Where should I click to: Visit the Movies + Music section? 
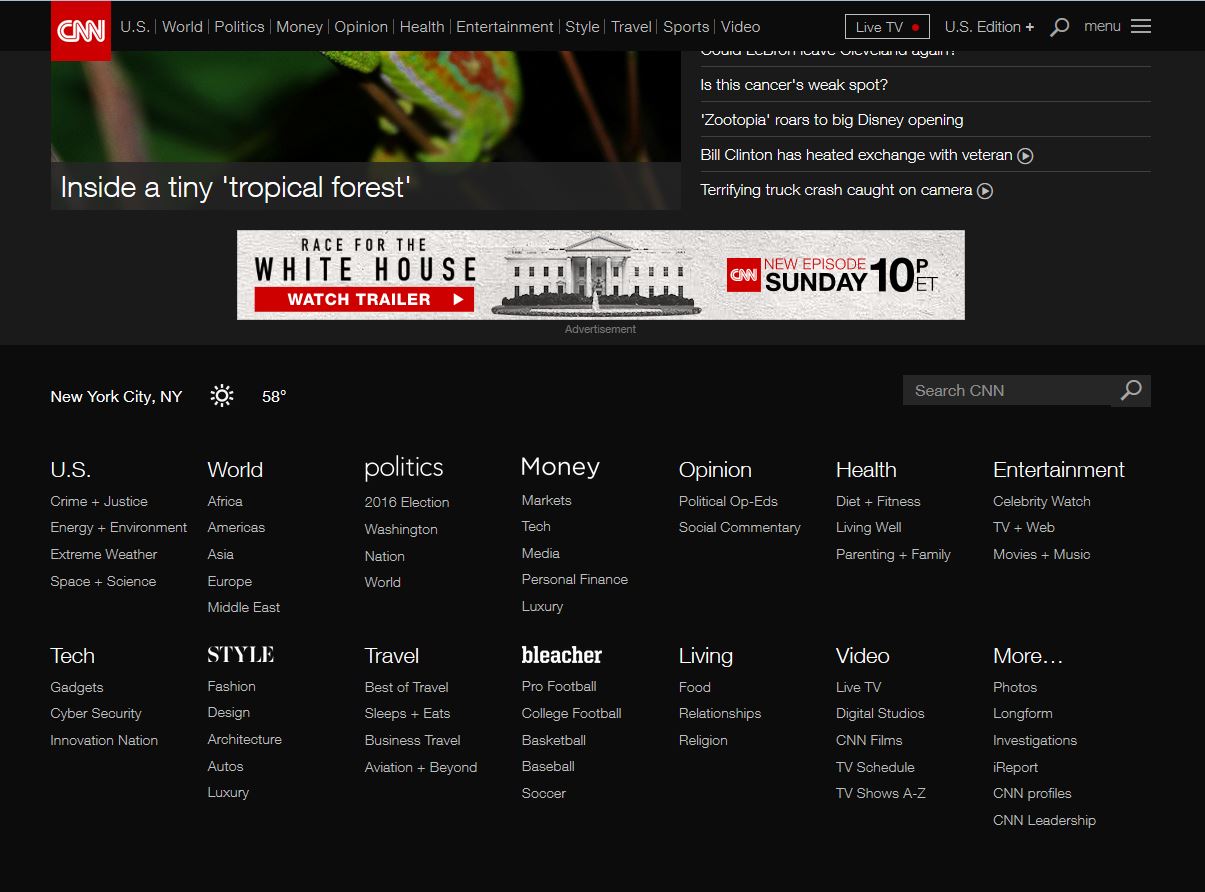(x=1042, y=554)
